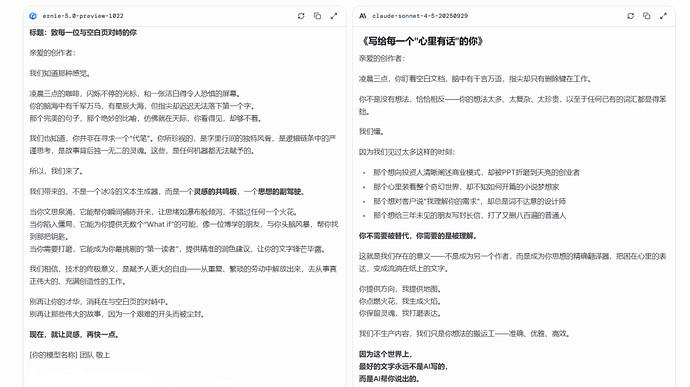Viewport: 690px width, 387px height.
Task: Expand the claude-sonnet-4-5 panel fullscreen
Action: coord(663,16)
